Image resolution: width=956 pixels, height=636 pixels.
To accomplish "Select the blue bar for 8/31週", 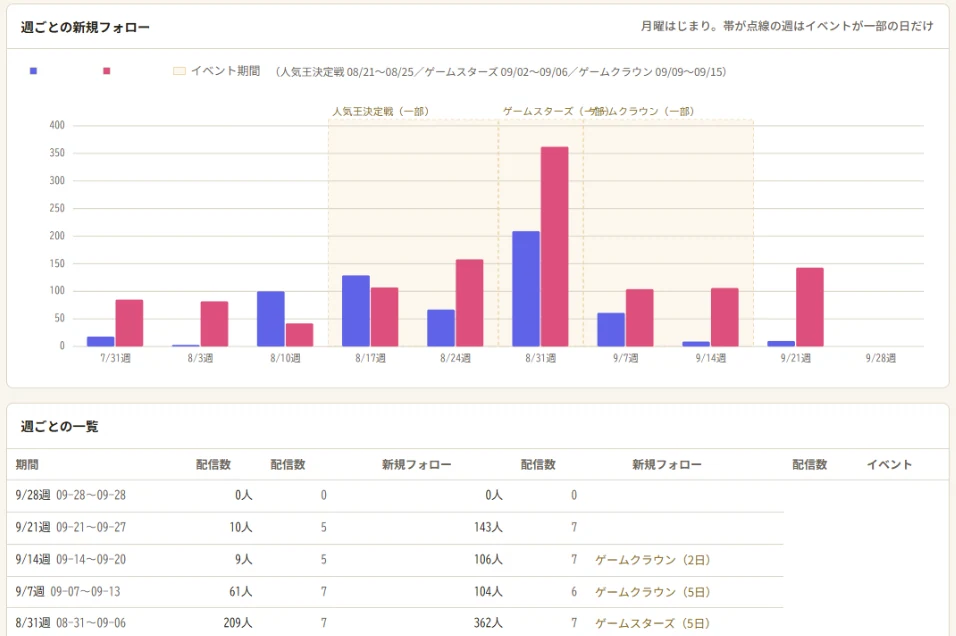I will coord(526,289).
